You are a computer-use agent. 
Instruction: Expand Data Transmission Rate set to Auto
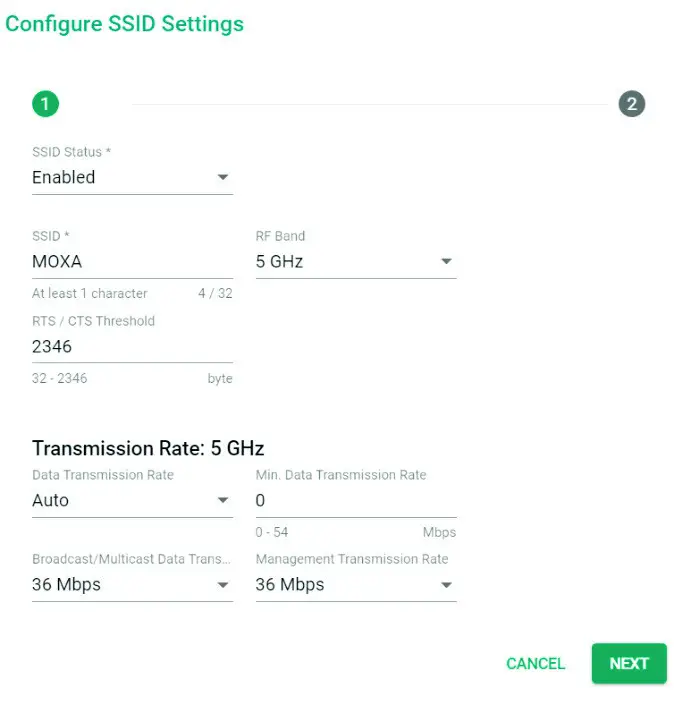[120, 501]
